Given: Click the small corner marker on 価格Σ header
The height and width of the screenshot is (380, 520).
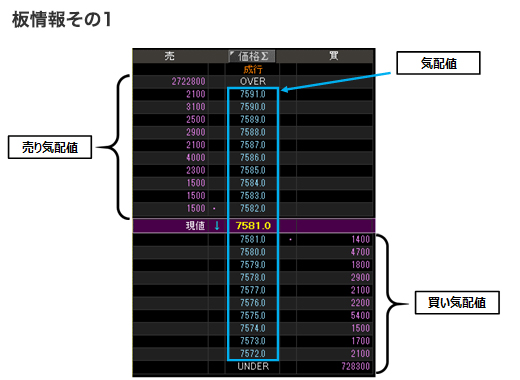Looking at the screenshot, I should click(232, 53).
